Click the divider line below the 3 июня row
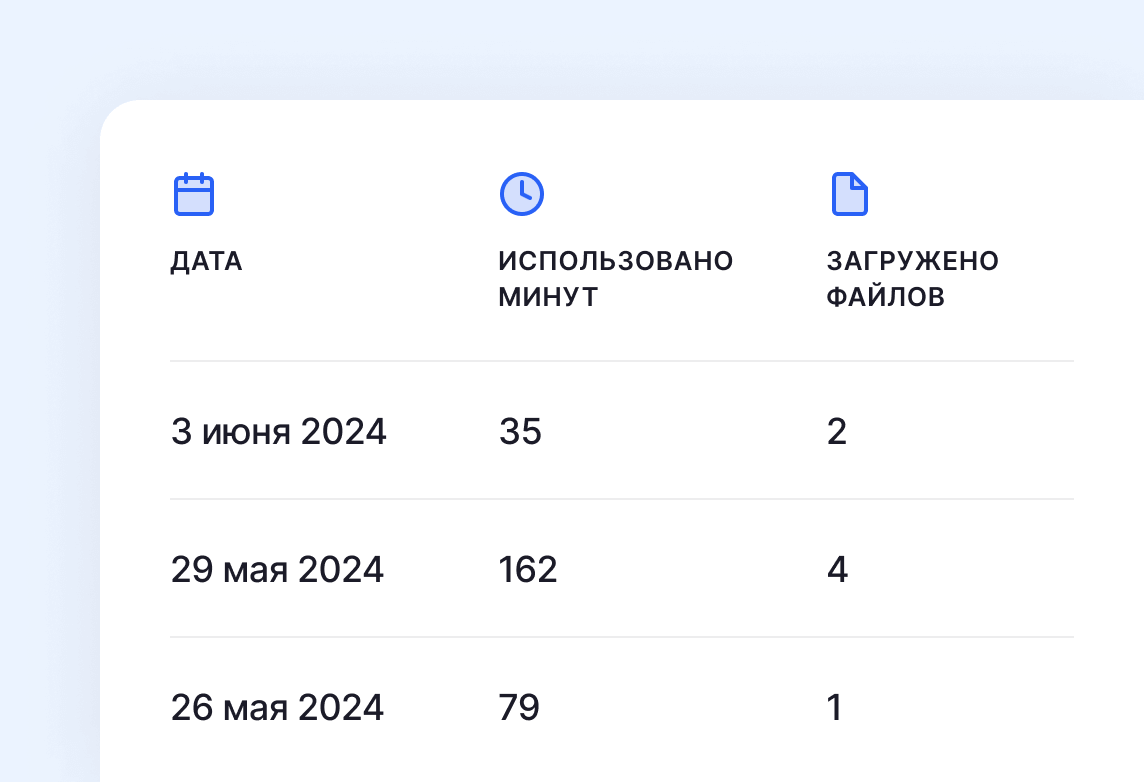This screenshot has width=1144, height=782. 621,499
